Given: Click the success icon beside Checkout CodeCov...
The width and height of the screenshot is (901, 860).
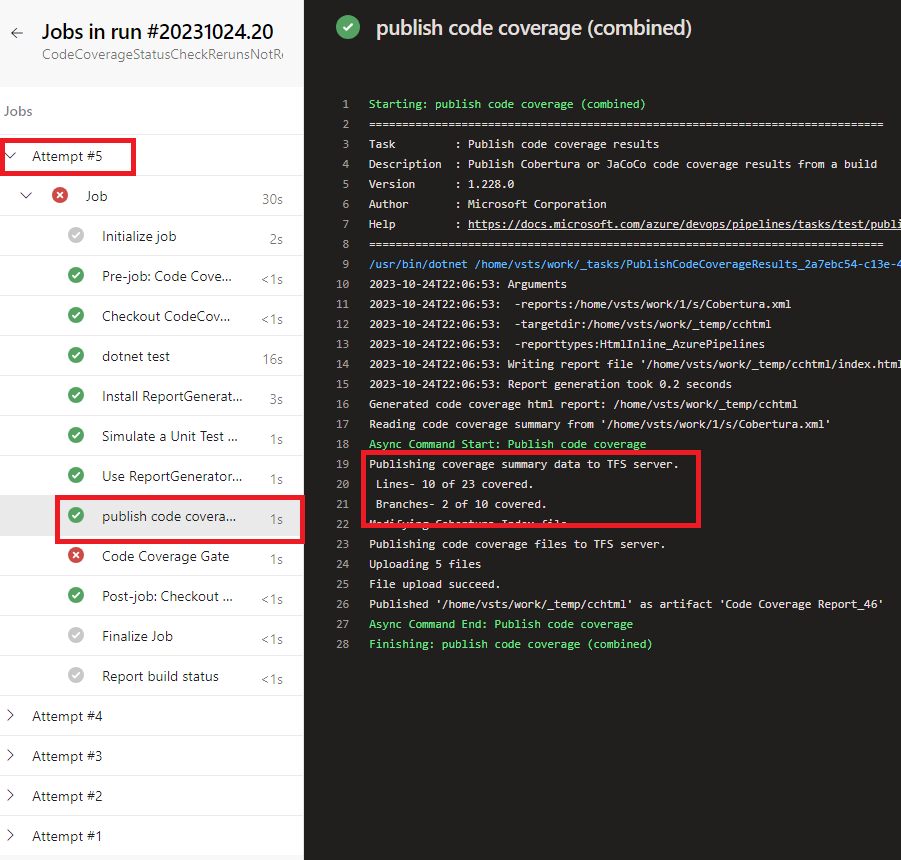Looking at the screenshot, I should click(76, 315).
